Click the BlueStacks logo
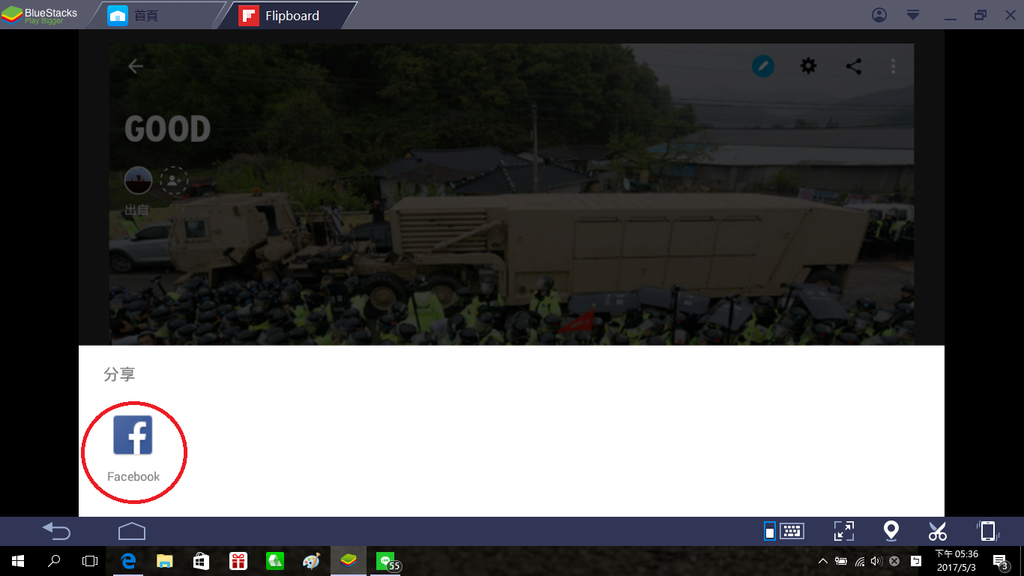Viewport: 1024px width, 576px height. pos(39,15)
